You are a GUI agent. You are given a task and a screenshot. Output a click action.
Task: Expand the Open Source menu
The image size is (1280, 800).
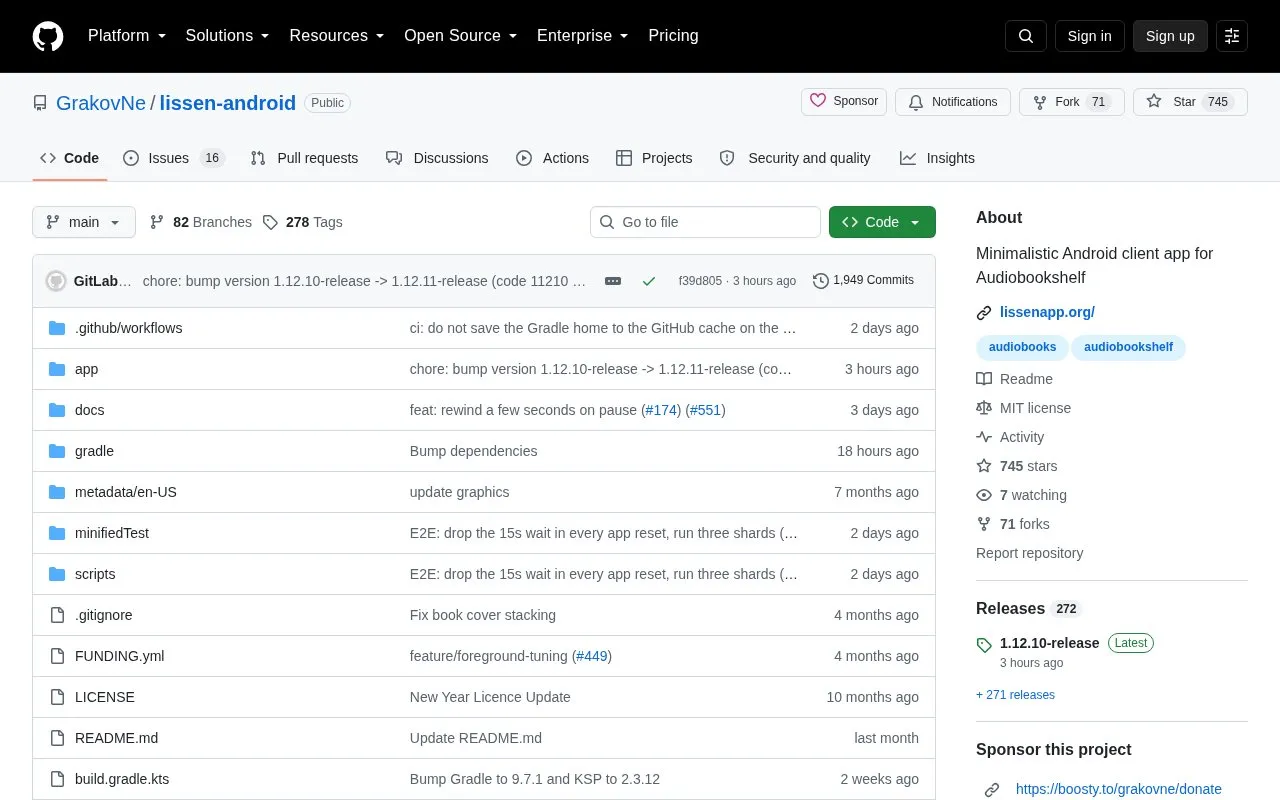tap(461, 36)
